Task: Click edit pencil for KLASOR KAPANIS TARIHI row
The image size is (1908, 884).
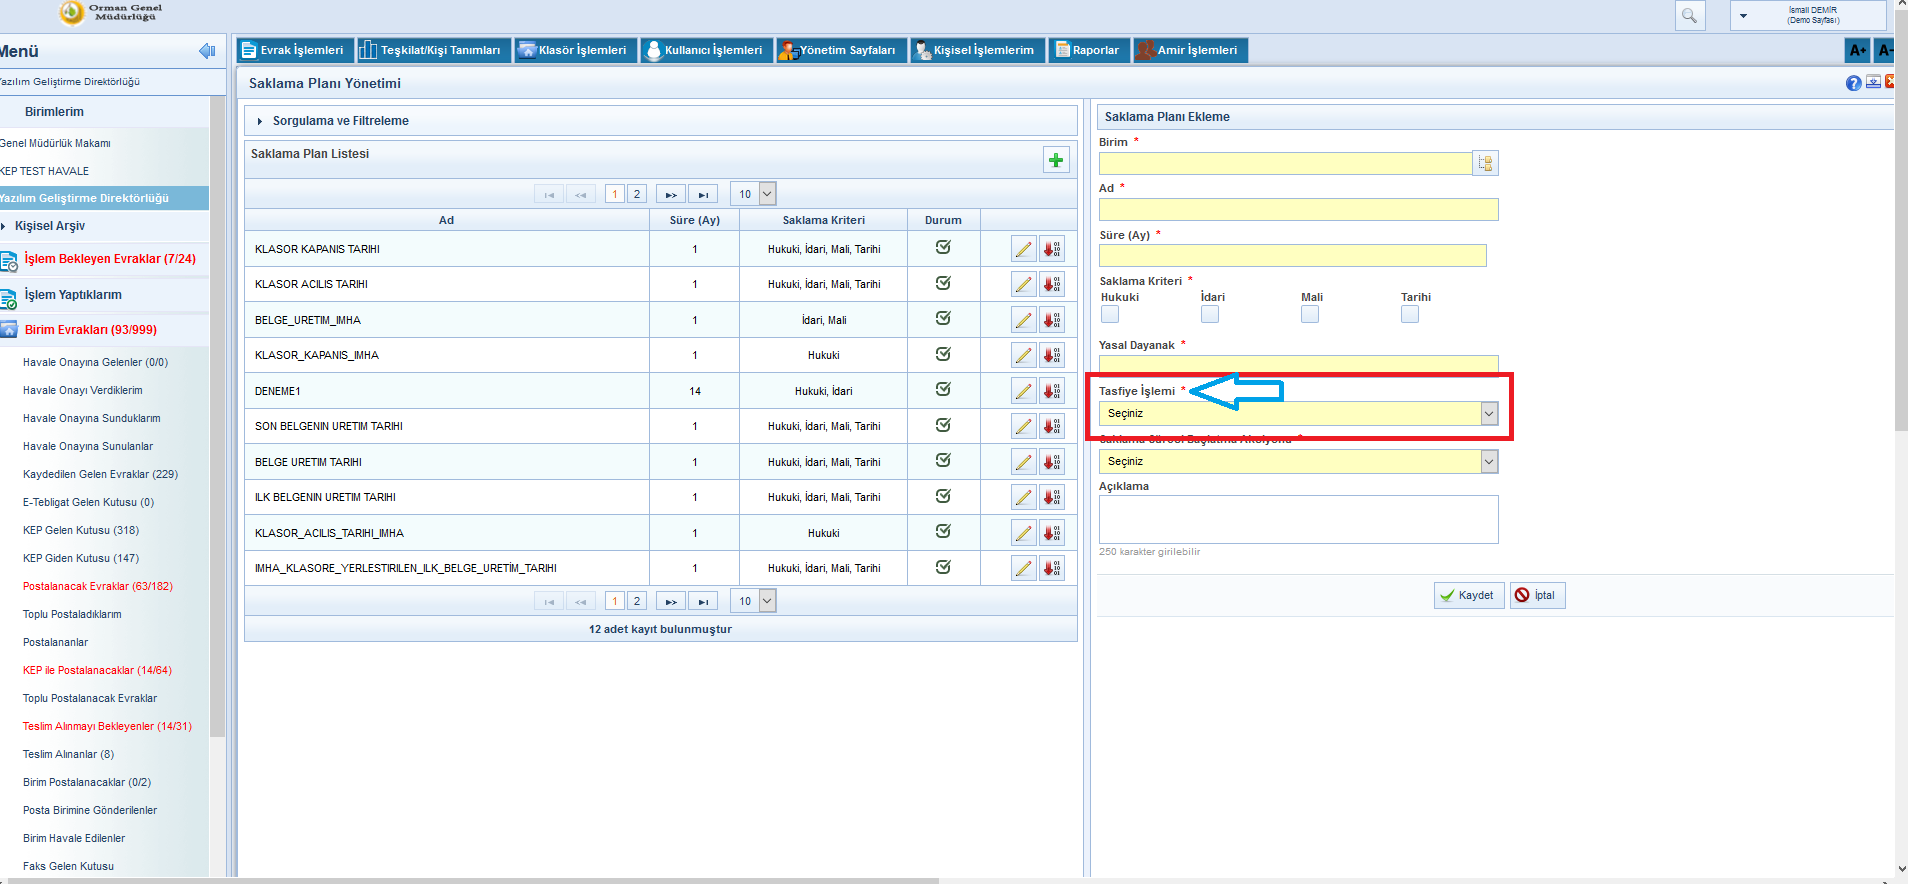Action: pos(1022,249)
